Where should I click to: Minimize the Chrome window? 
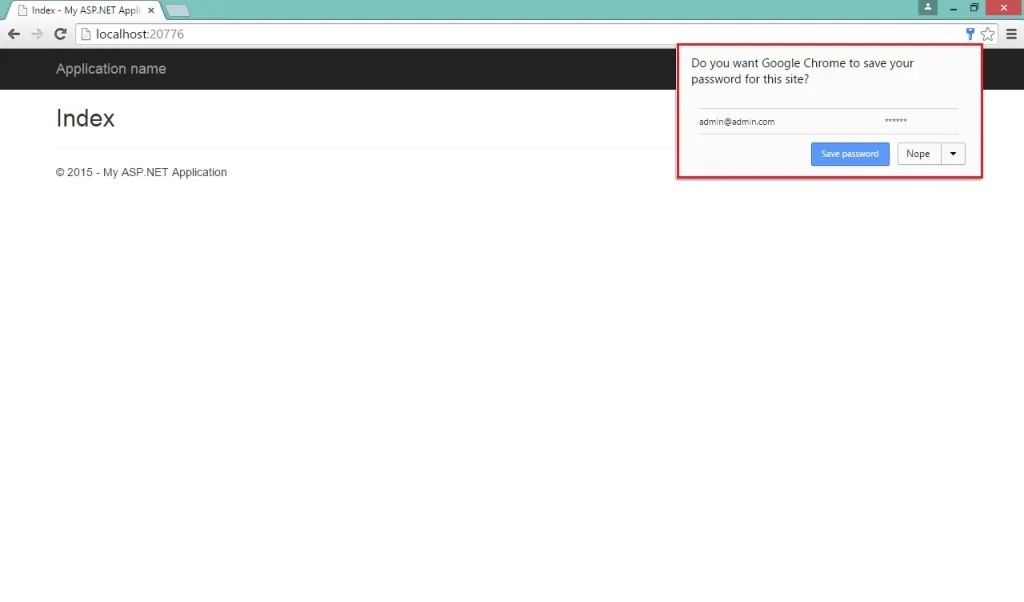coord(953,8)
